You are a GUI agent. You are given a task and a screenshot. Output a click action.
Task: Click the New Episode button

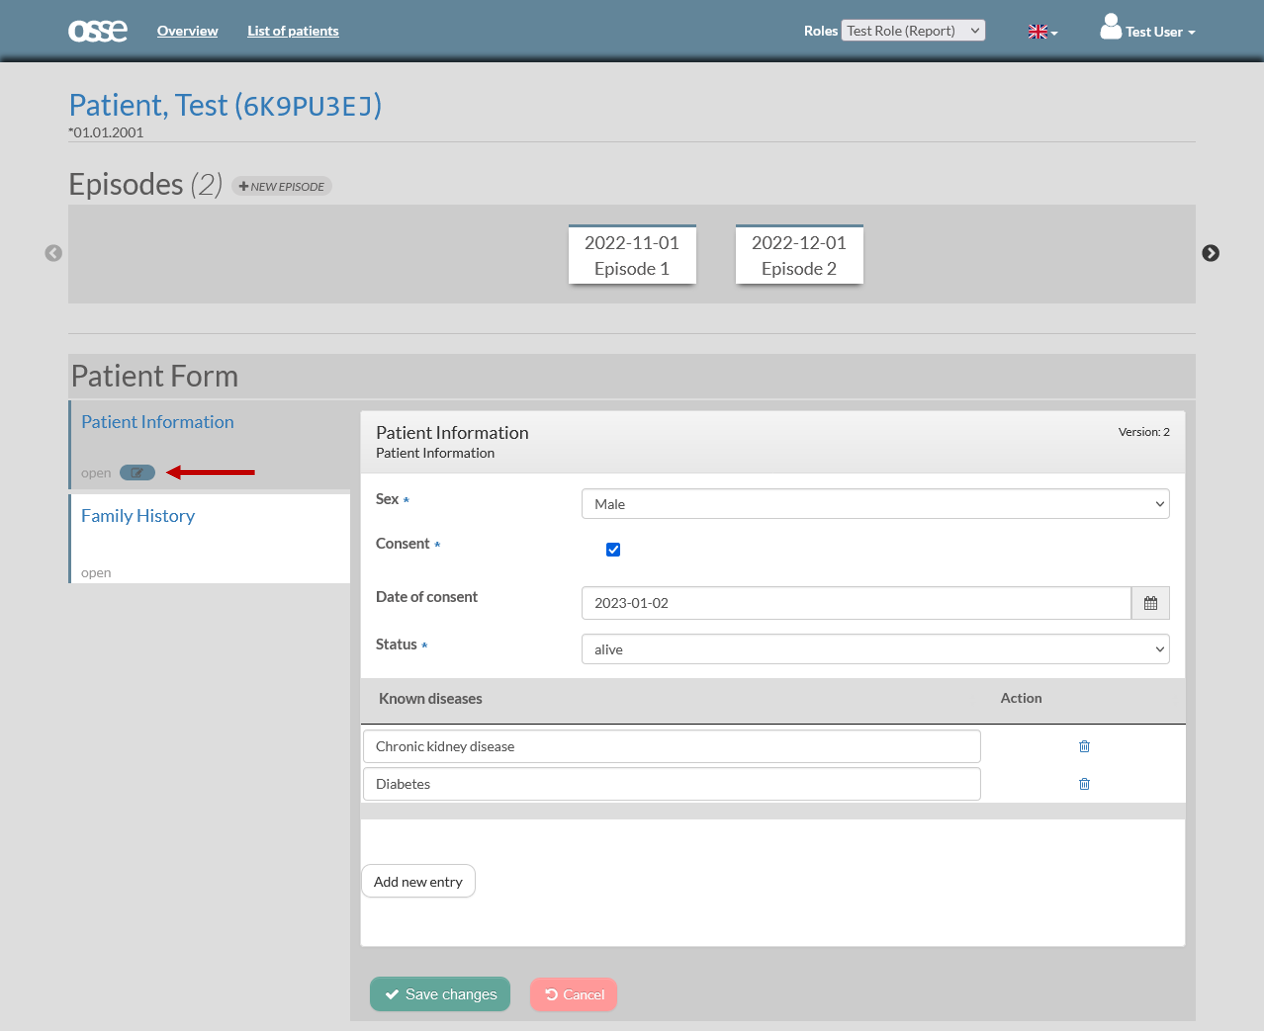click(x=282, y=186)
